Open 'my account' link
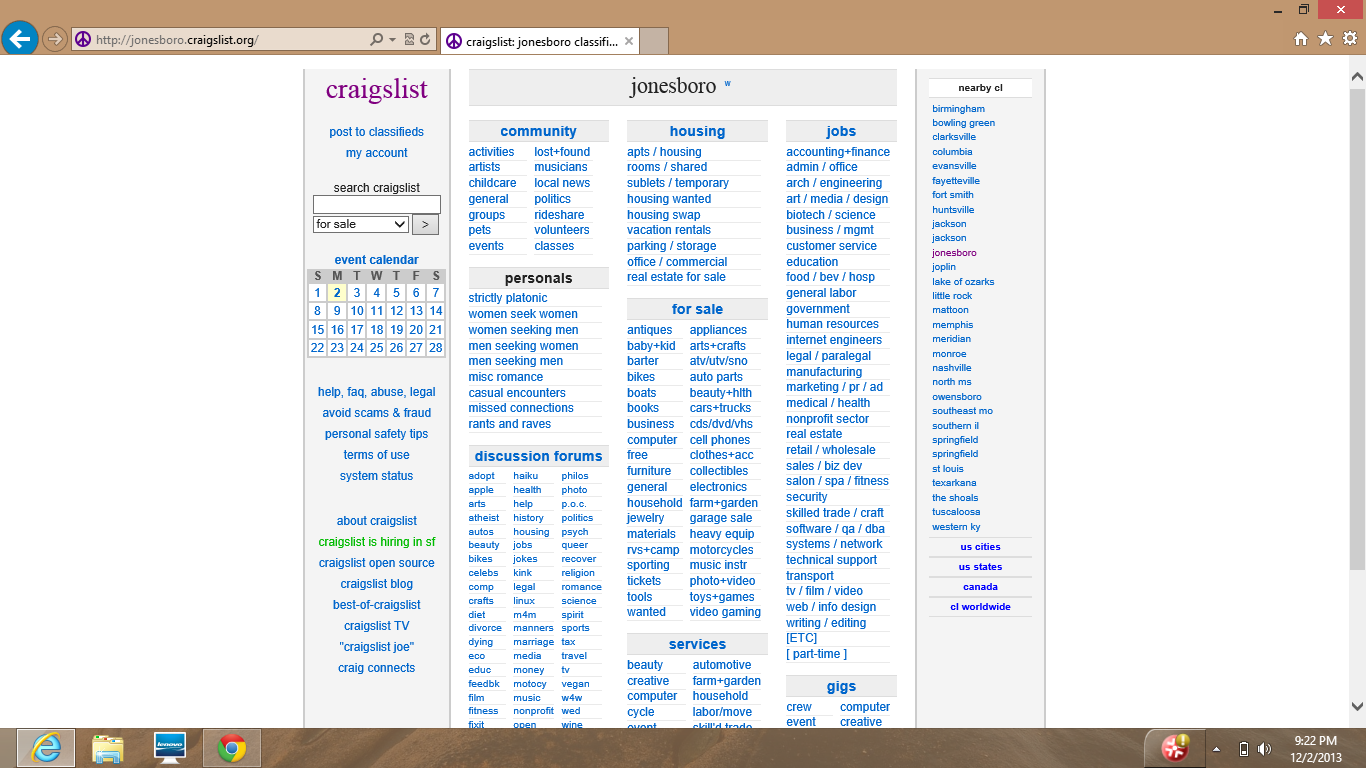 [x=376, y=153]
